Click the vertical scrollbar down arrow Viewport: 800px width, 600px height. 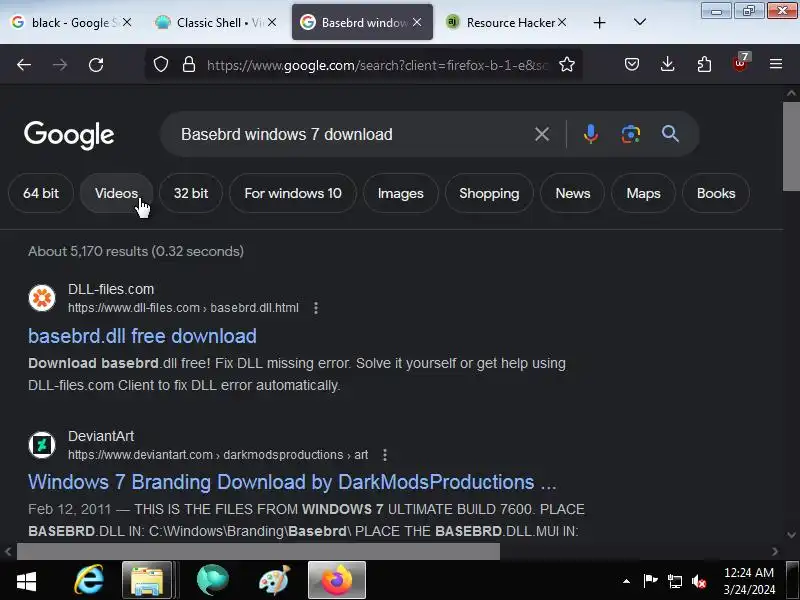tap(791, 535)
